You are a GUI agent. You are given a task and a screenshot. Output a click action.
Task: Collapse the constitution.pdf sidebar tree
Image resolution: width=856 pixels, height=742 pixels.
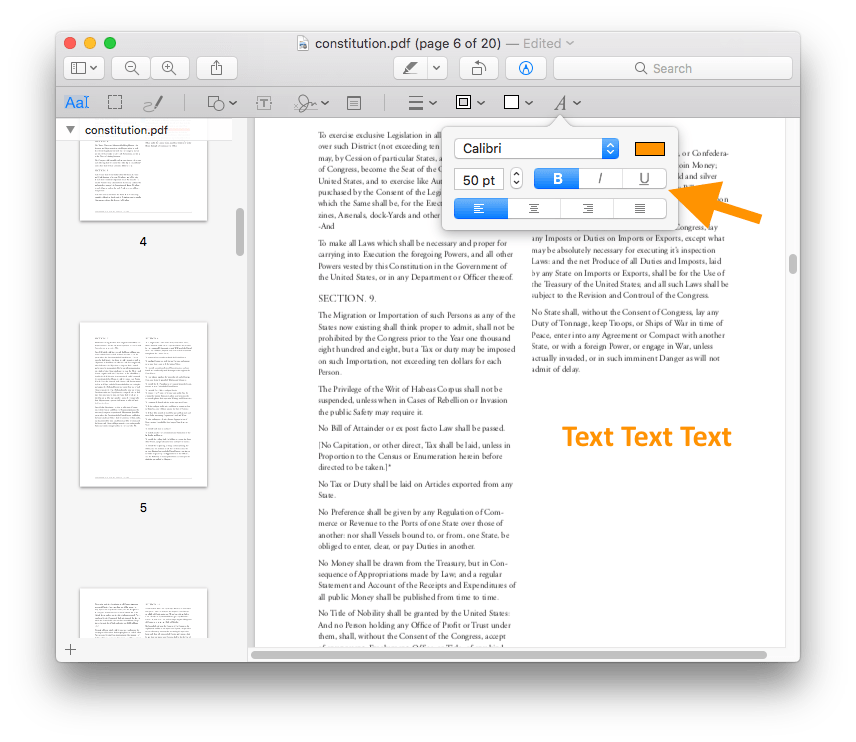pos(70,130)
